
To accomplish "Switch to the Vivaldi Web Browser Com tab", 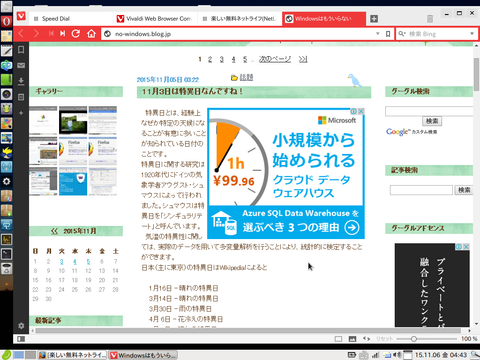I will coord(155,19).
